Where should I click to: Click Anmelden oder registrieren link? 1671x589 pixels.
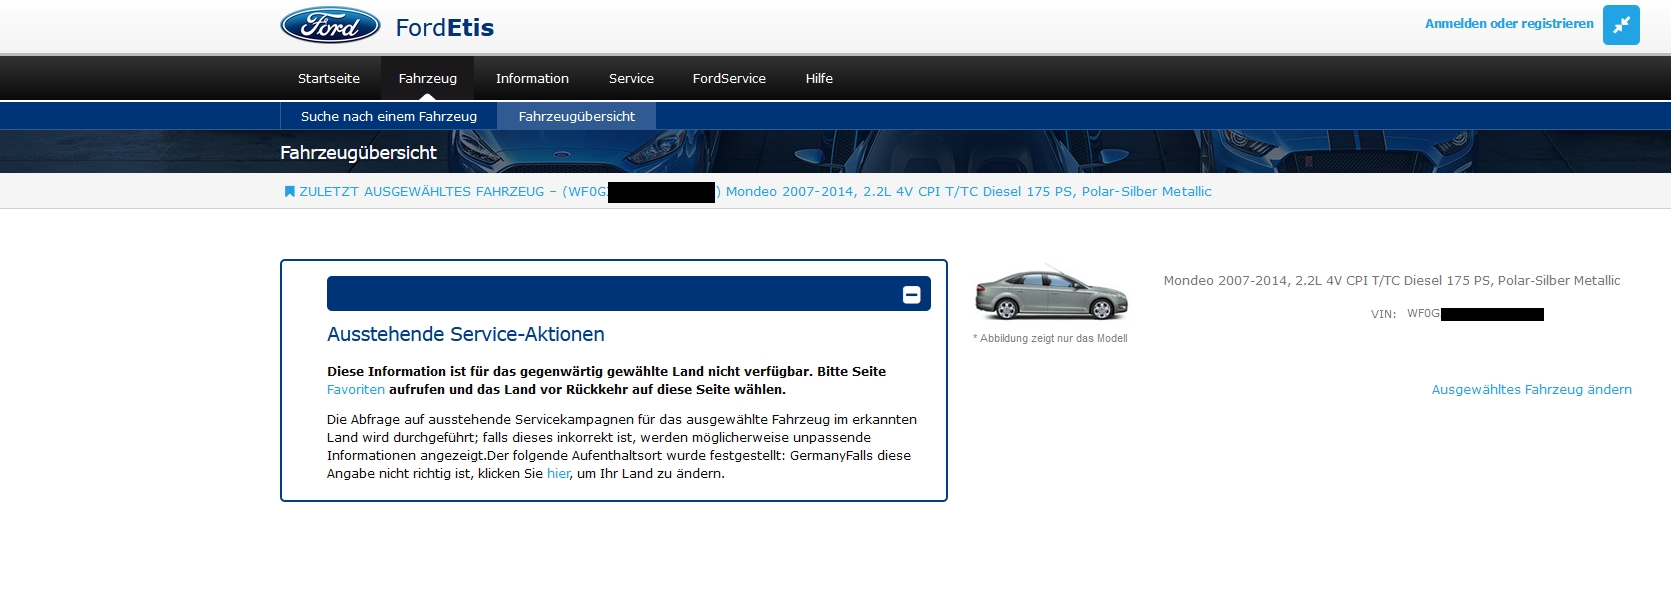pos(1508,24)
